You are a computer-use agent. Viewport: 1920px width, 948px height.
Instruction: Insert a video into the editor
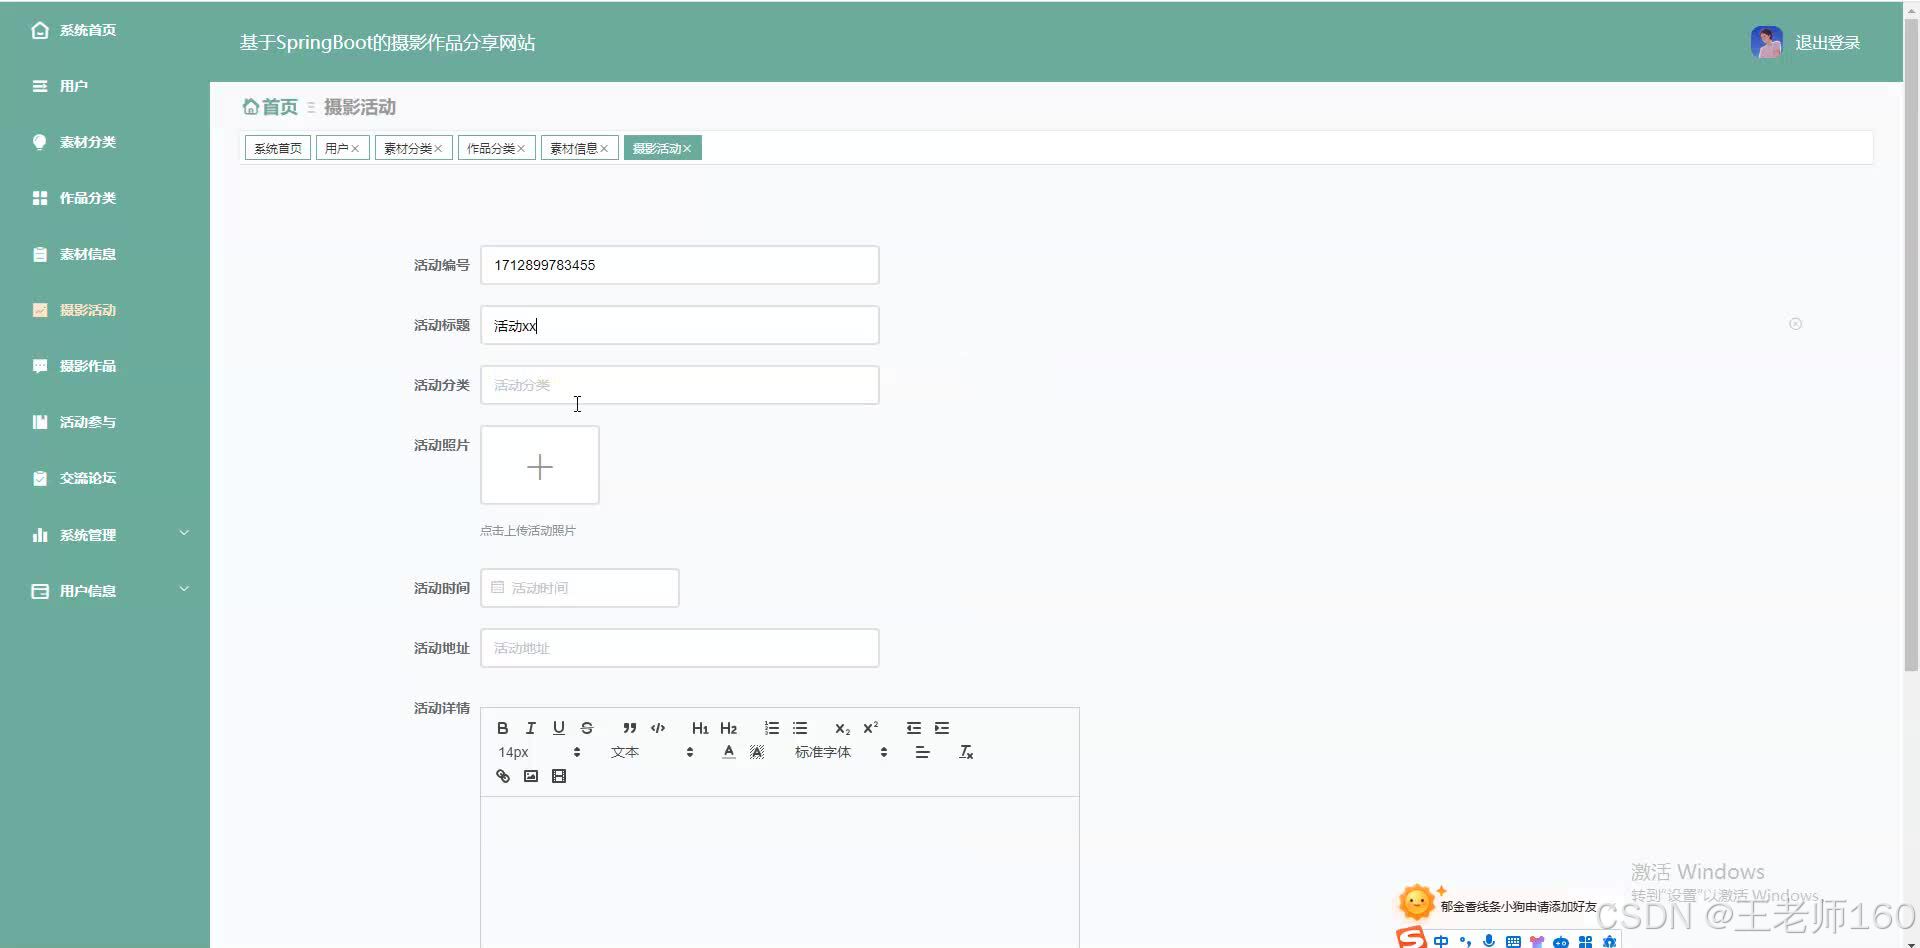[559, 776]
